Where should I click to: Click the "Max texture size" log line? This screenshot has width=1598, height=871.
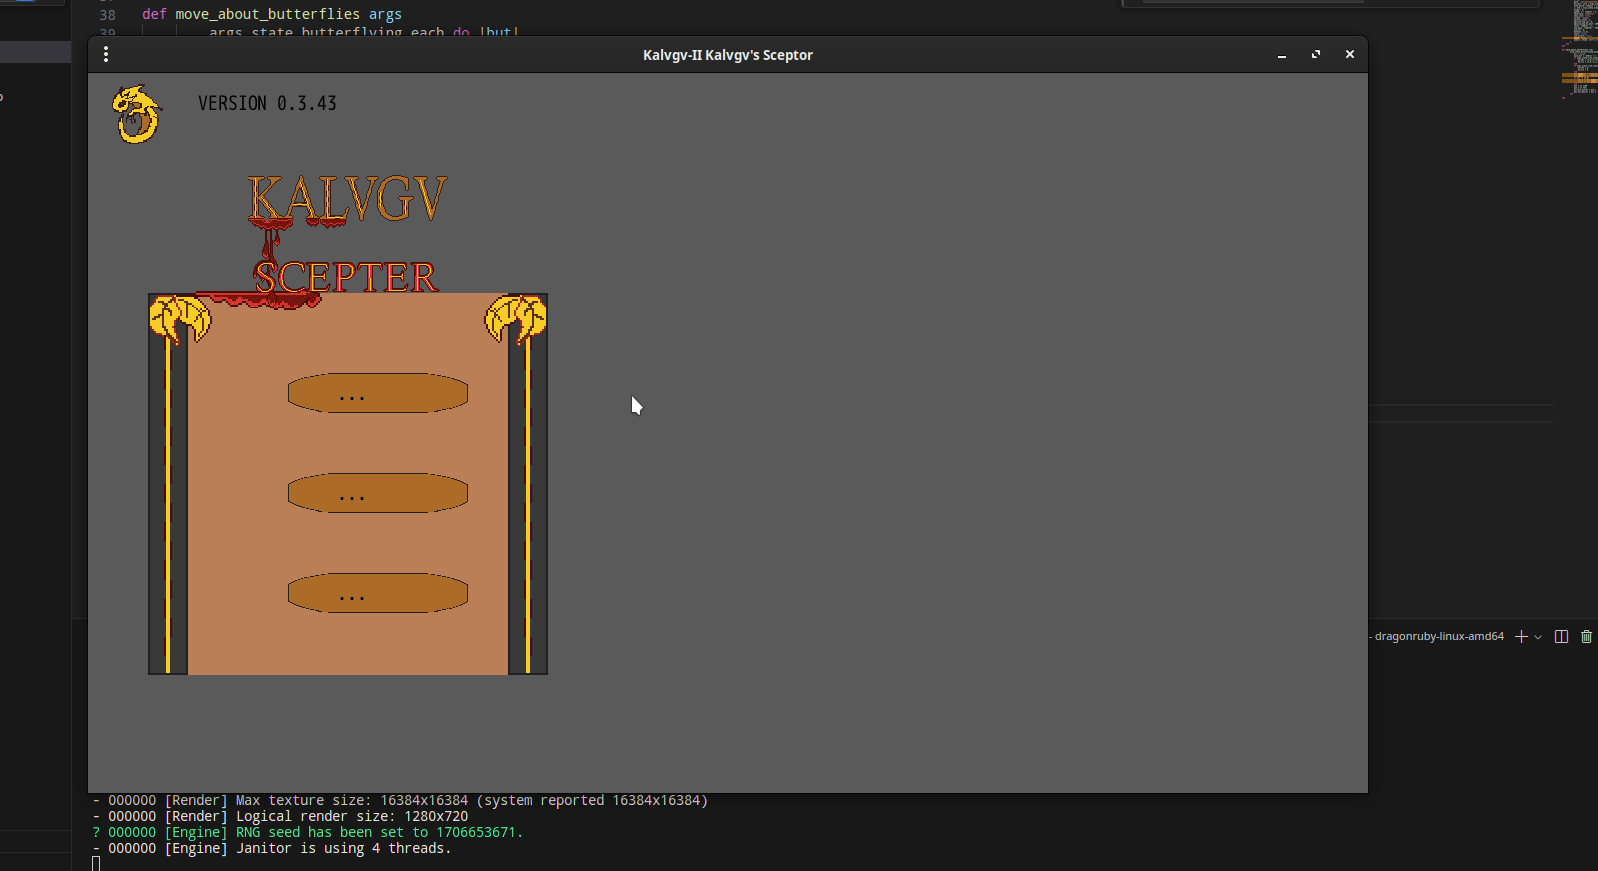400,800
